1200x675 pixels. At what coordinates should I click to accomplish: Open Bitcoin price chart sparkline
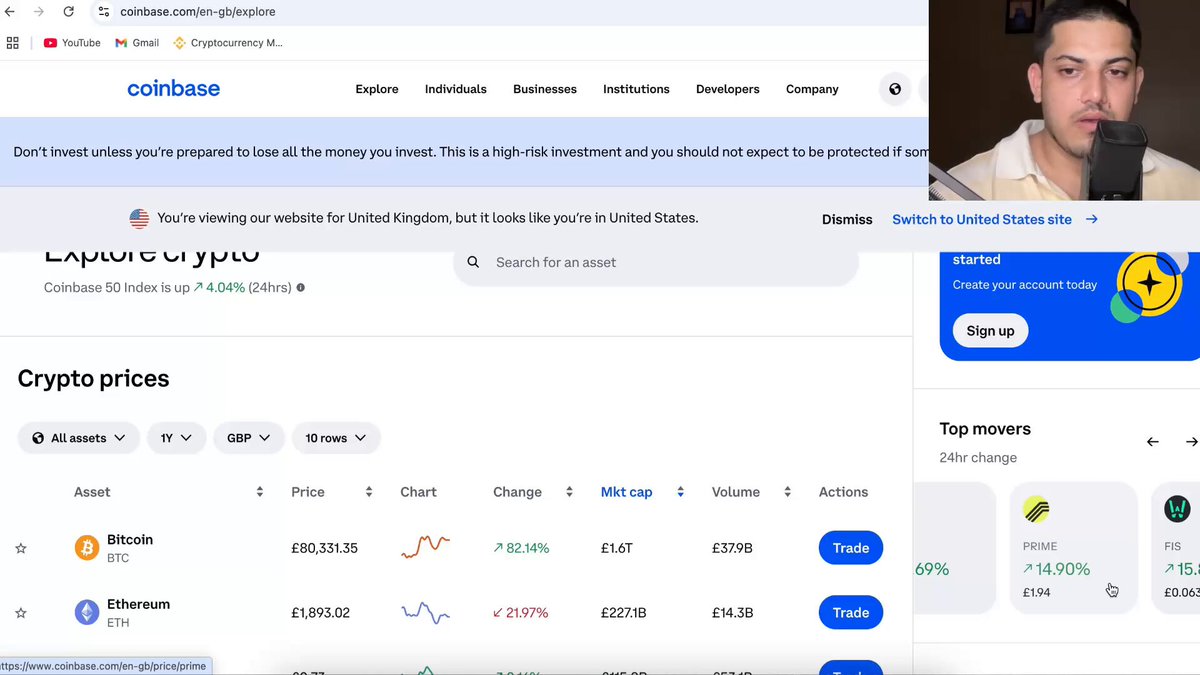click(x=425, y=547)
